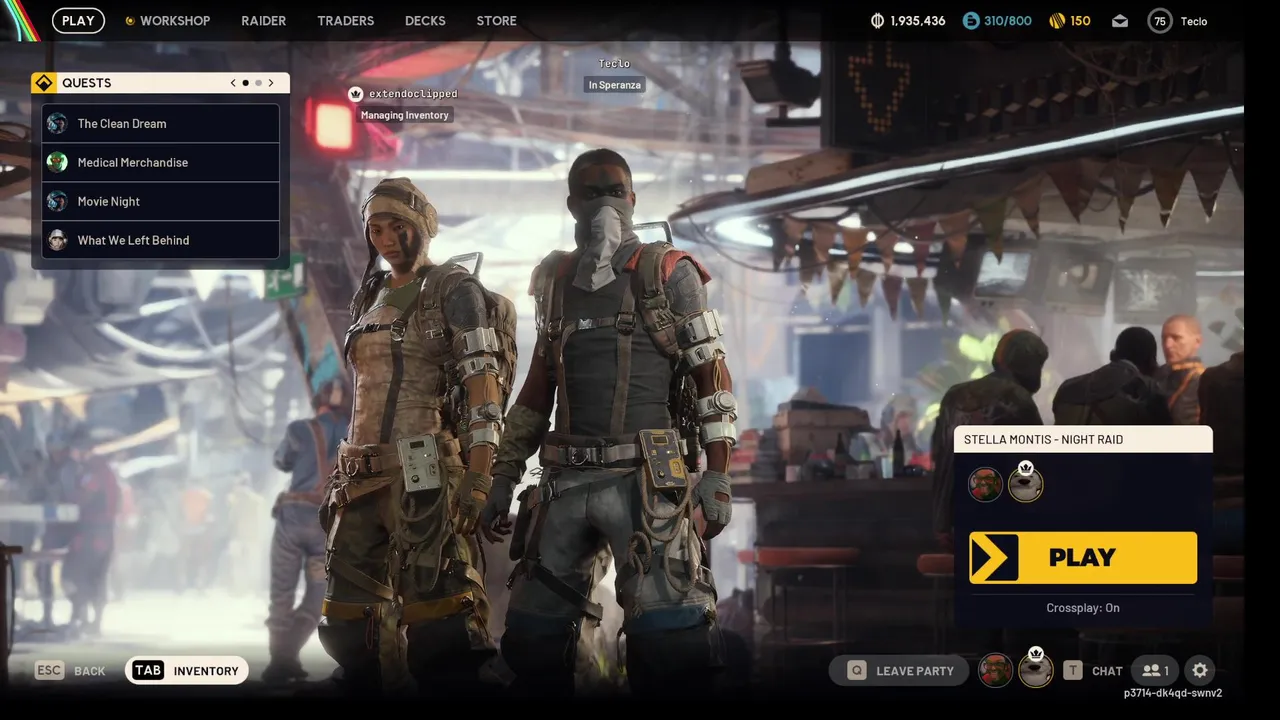This screenshot has height=720, width=1280.
Task: Click the gold currency icon beside 150
Action: 1056,20
